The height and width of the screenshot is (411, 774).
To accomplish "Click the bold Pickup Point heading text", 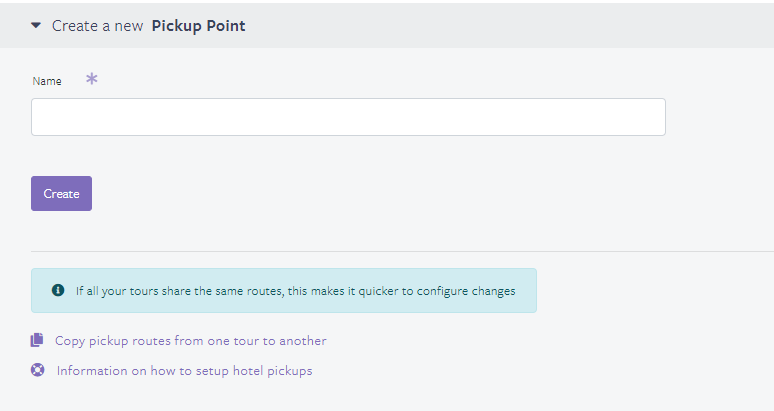I will 198,26.
